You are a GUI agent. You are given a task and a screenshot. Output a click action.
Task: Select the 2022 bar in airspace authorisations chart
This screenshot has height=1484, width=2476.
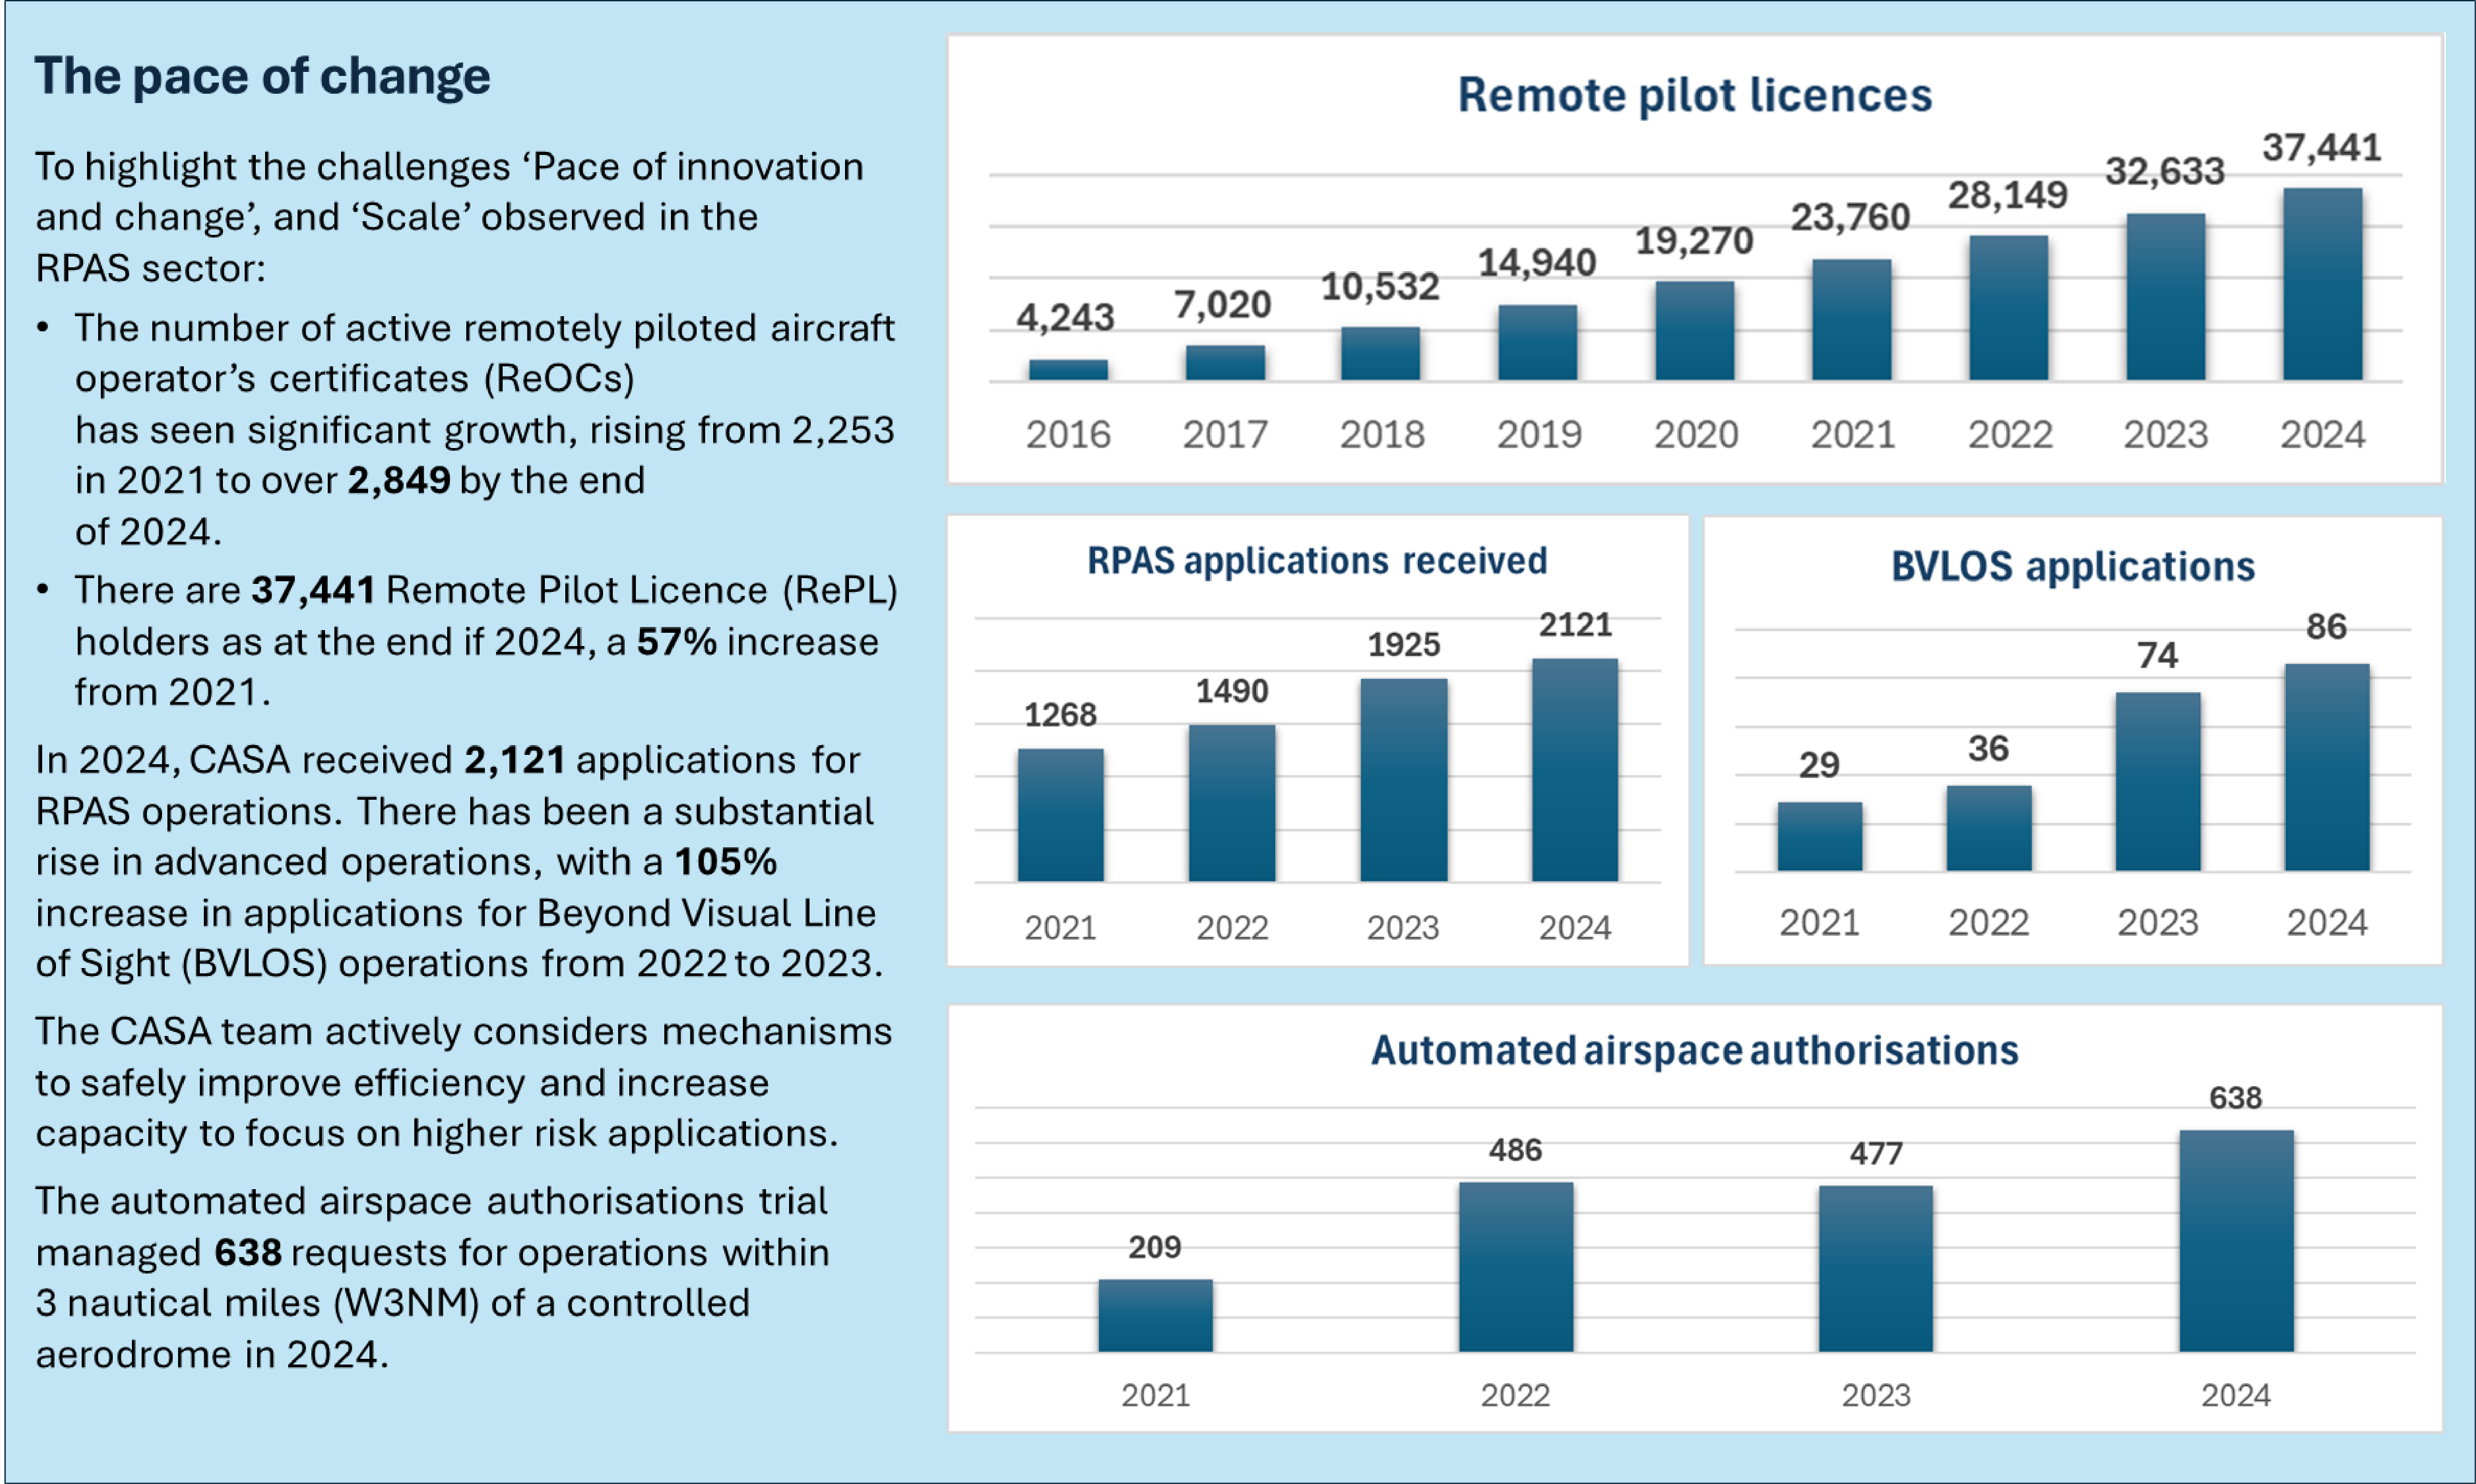1516,1267
